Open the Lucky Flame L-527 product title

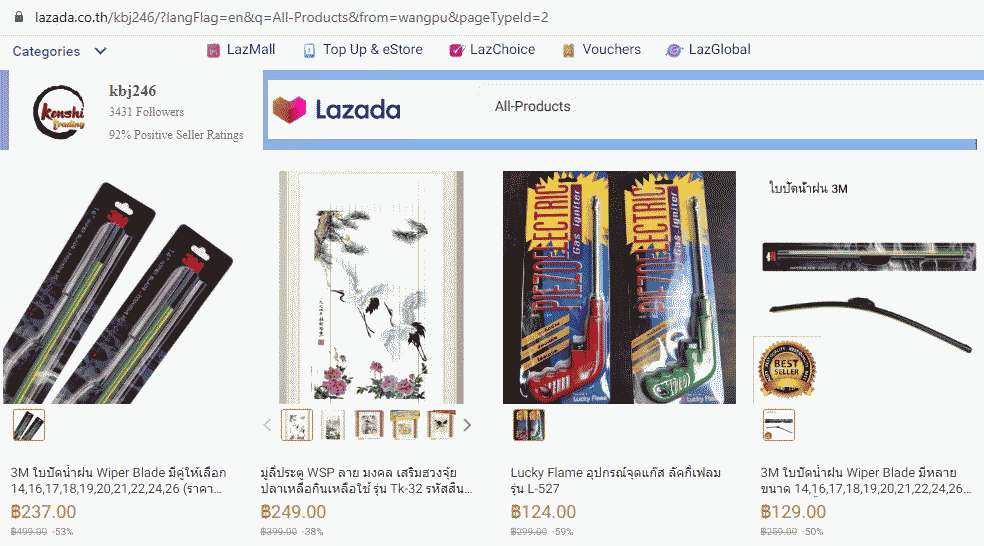pos(616,481)
